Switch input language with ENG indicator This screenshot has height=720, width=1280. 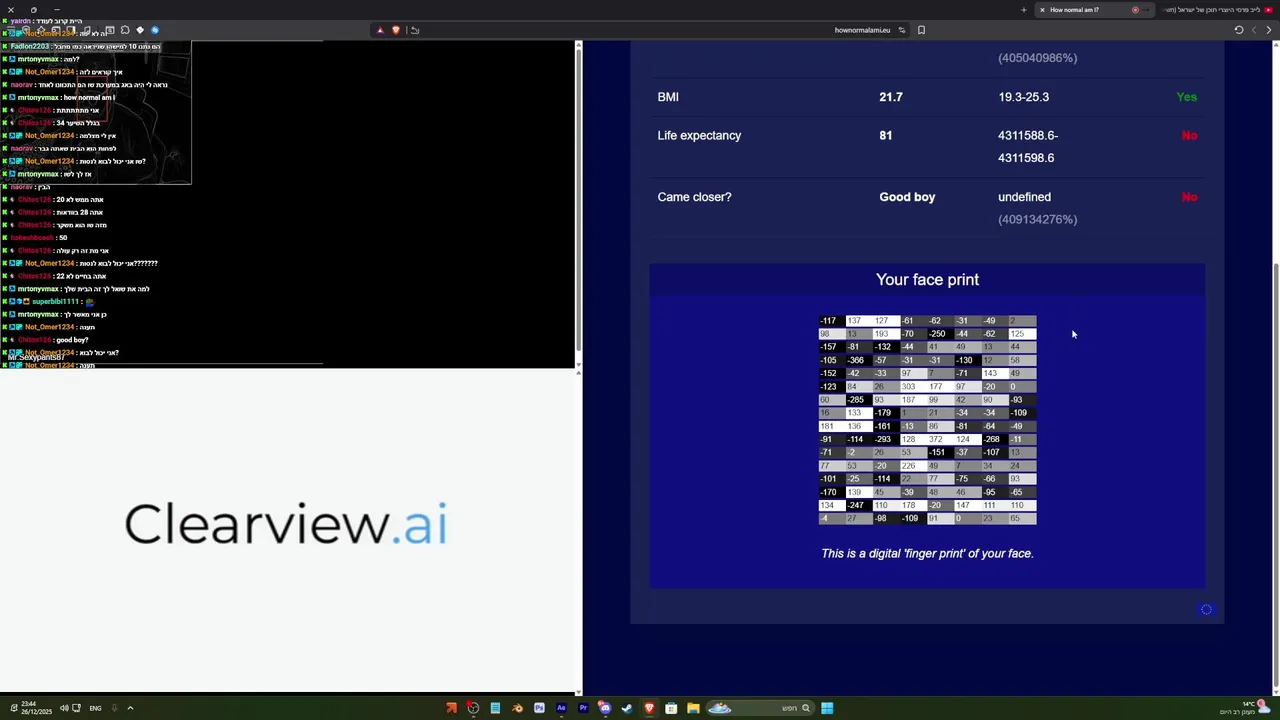tap(95, 708)
